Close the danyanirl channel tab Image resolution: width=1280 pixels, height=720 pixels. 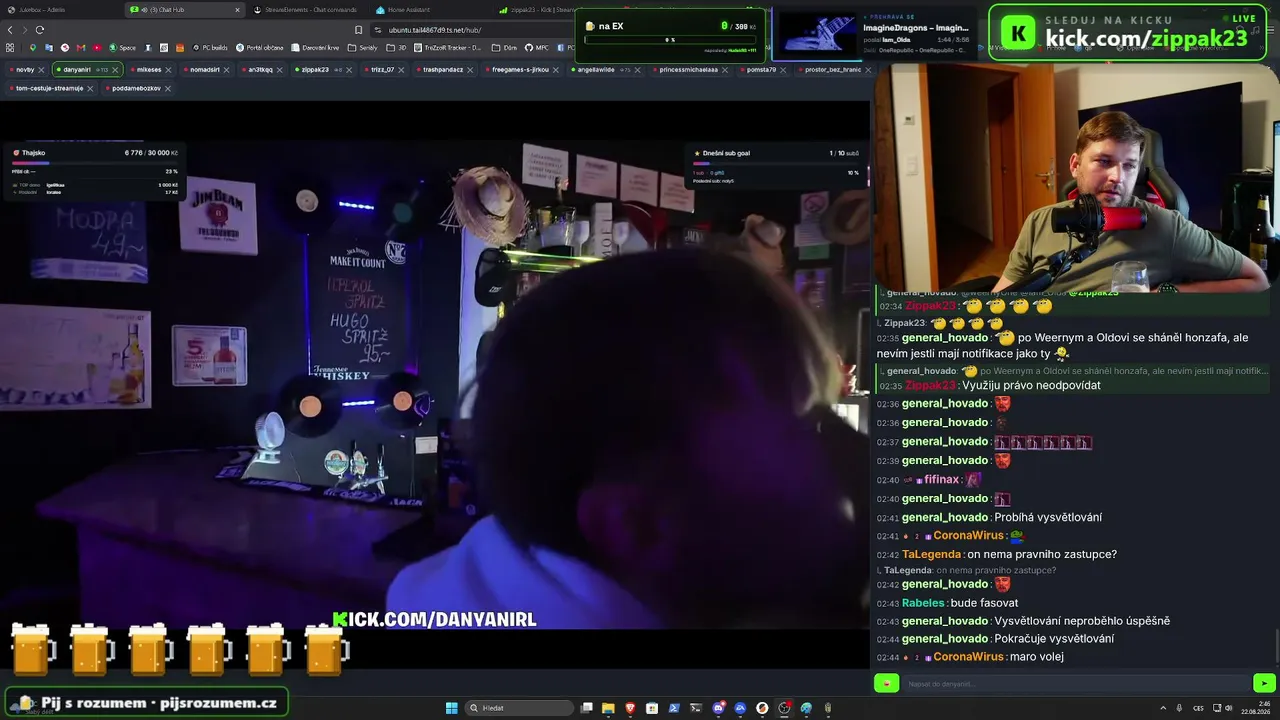pos(115,70)
